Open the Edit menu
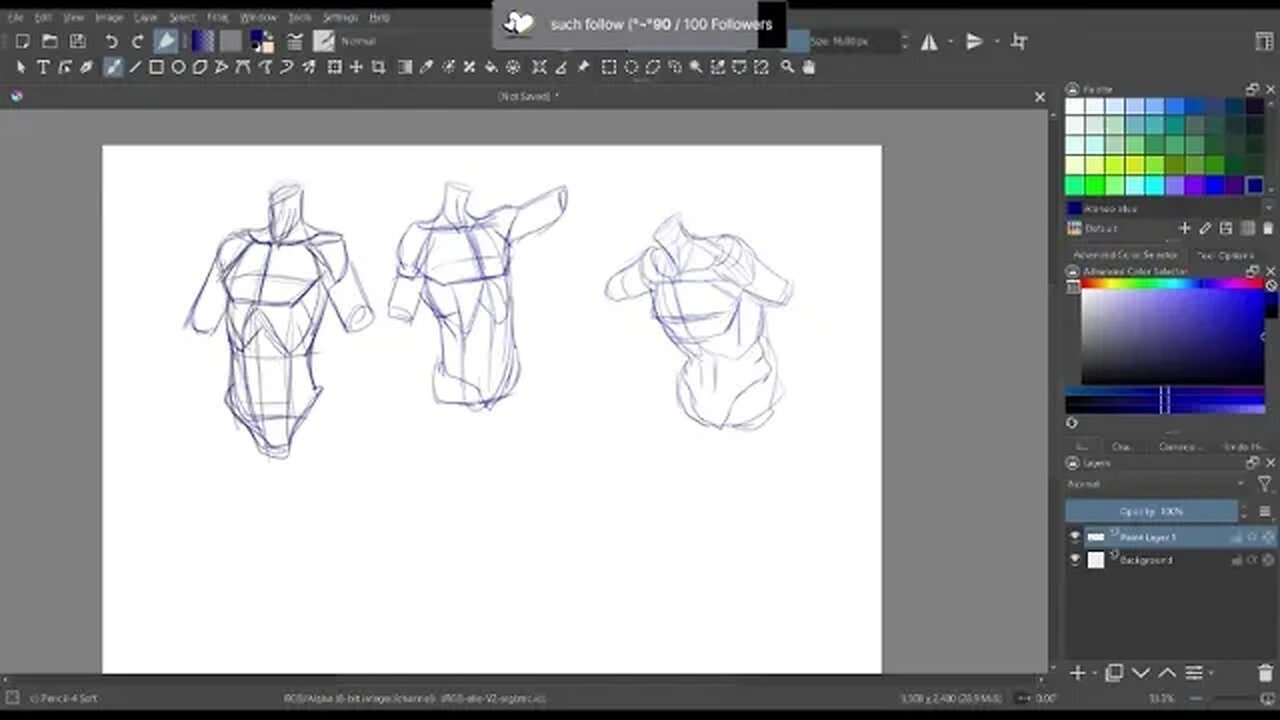1280x720 pixels. click(43, 18)
